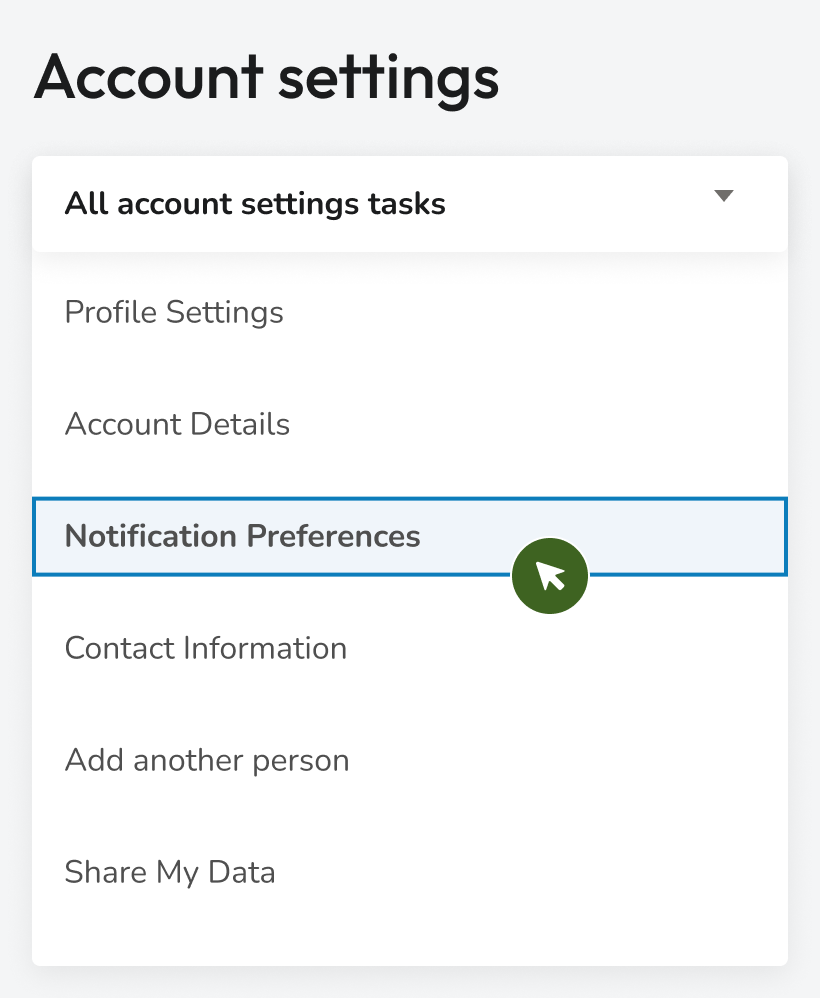Select Profile Settings from the list
This screenshot has height=998, width=820.
click(x=174, y=312)
